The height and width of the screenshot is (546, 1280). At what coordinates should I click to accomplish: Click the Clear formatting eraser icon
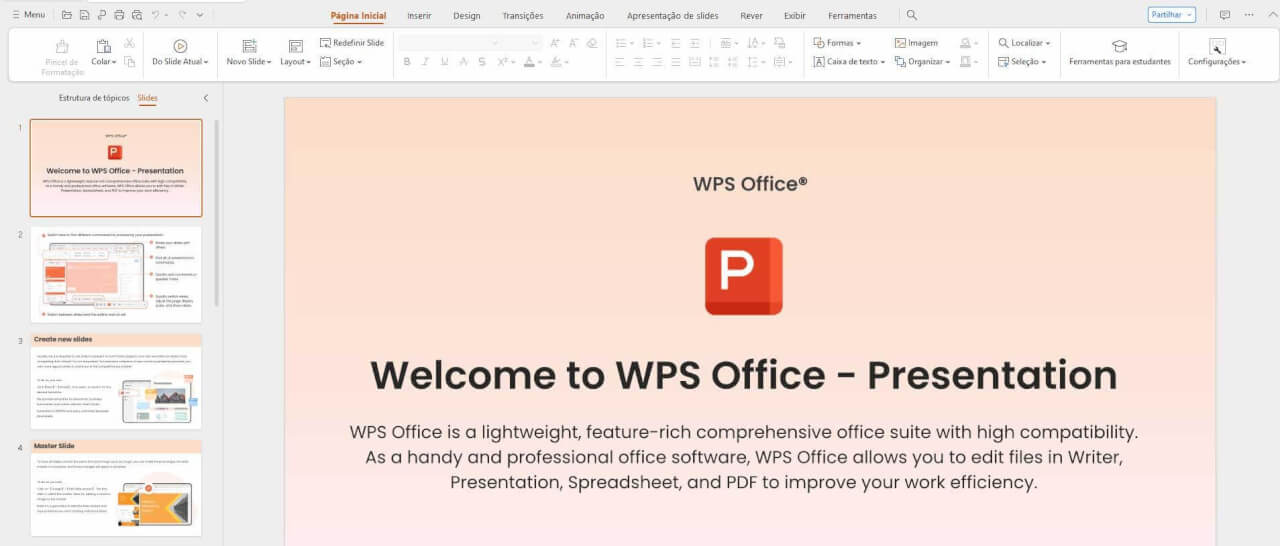point(591,43)
